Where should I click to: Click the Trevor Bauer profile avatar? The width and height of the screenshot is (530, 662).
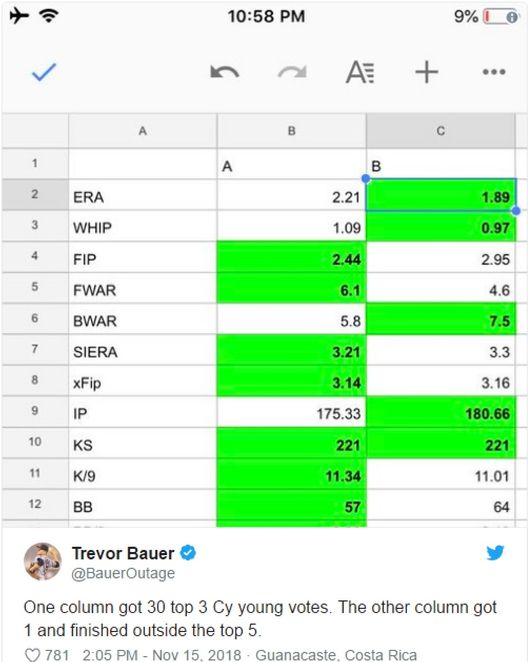pos(43,562)
